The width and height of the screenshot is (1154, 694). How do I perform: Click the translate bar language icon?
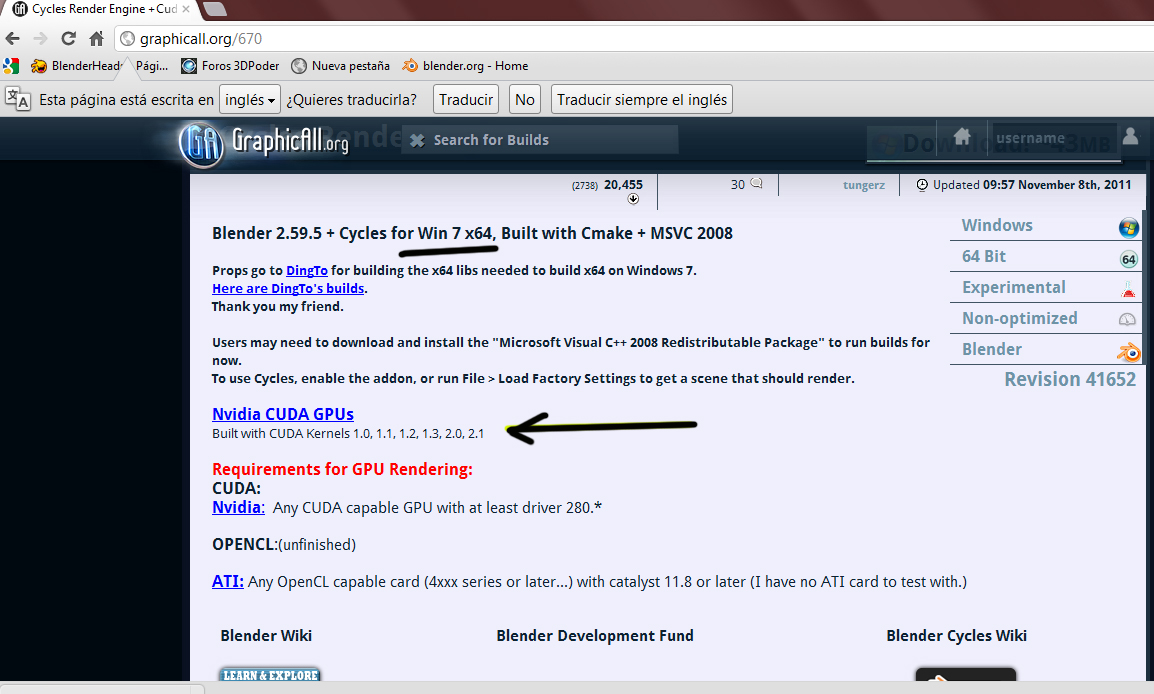point(18,99)
